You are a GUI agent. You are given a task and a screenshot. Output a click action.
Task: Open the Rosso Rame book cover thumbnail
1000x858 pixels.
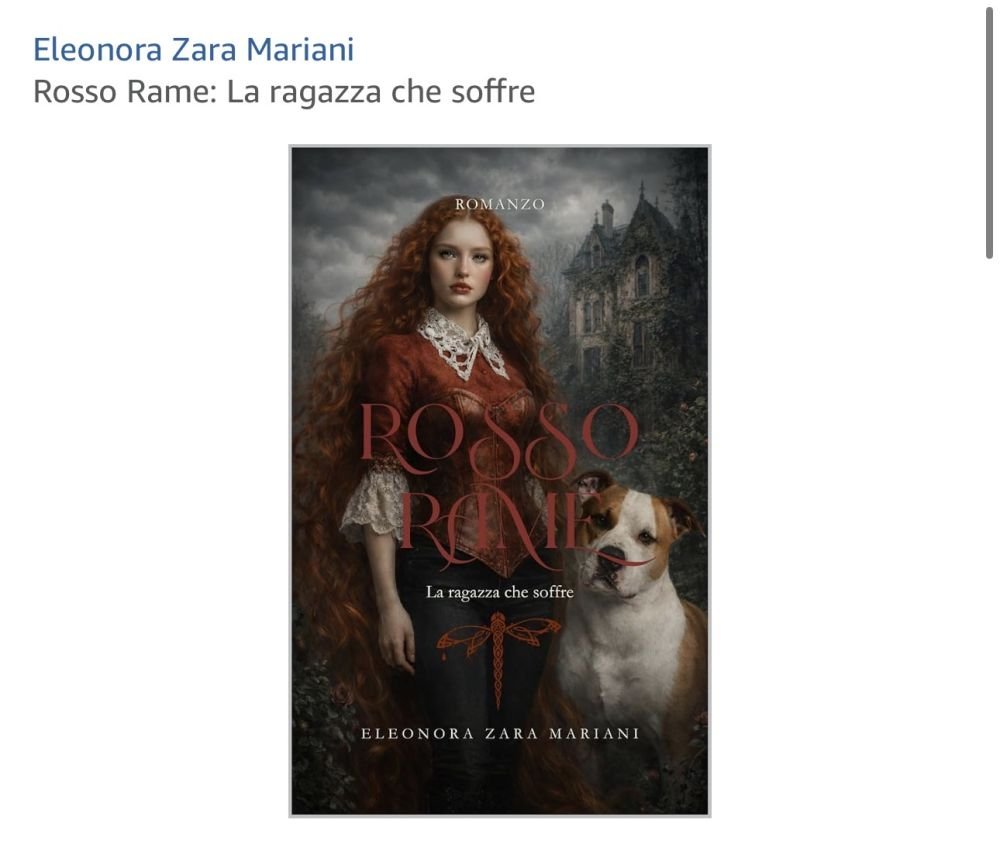coord(500,481)
